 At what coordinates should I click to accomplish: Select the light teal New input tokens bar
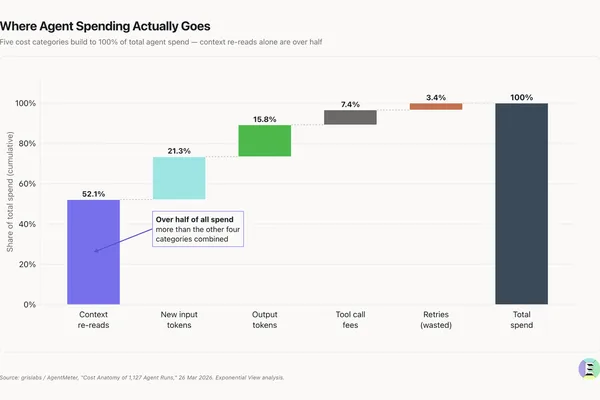click(179, 178)
